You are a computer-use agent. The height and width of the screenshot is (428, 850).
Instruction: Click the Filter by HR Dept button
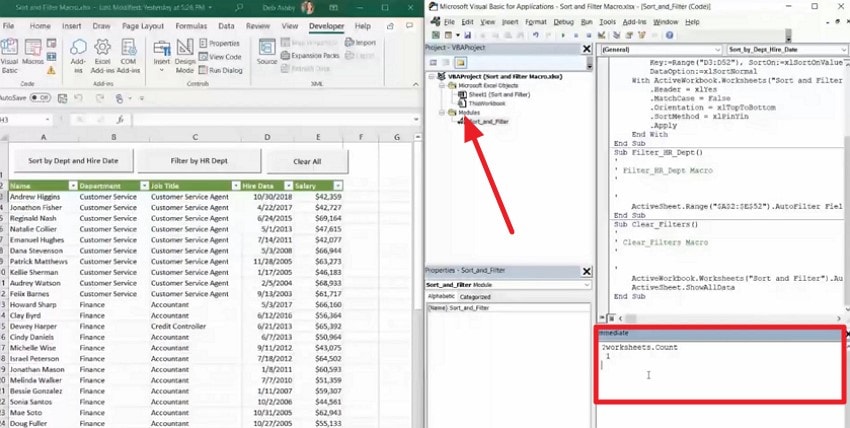tap(199, 161)
